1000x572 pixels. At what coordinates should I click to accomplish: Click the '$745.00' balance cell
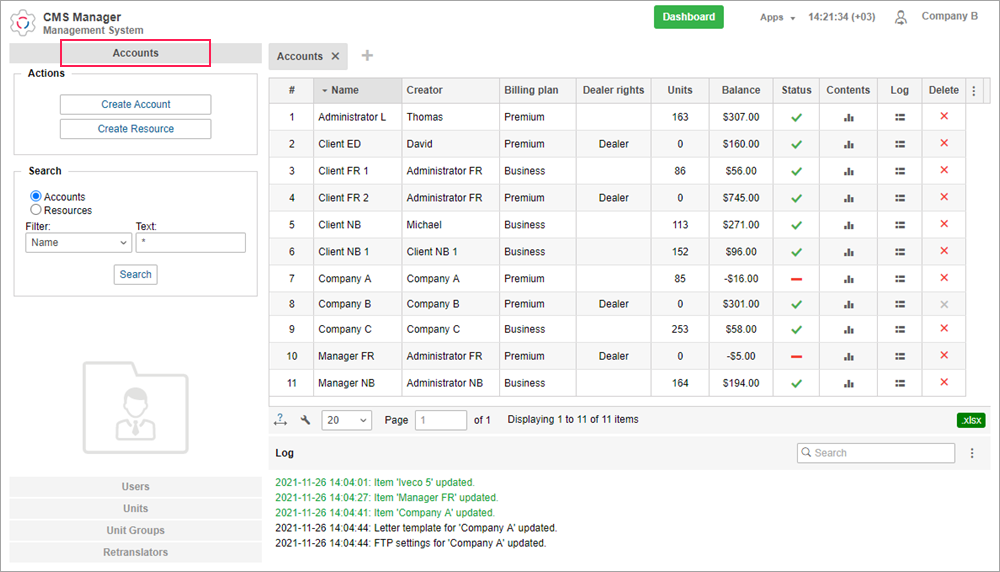click(x=740, y=198)
